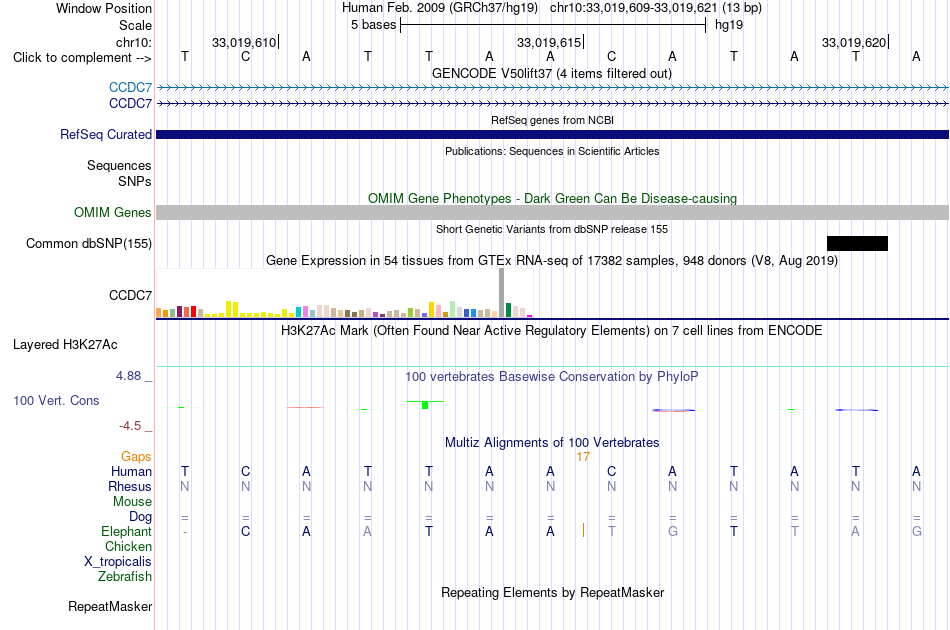Click the Scale label
Viewport: 950px width, 630px height.
click(x=136, y=25)
